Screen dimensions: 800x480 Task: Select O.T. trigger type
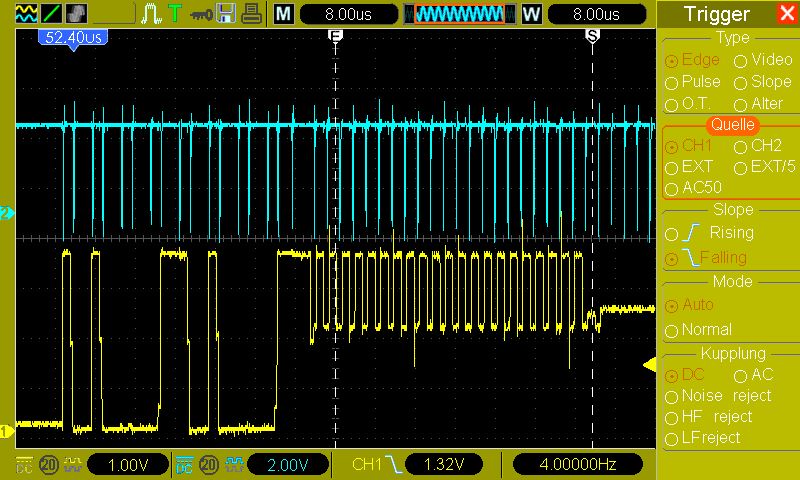pos(688,104)
